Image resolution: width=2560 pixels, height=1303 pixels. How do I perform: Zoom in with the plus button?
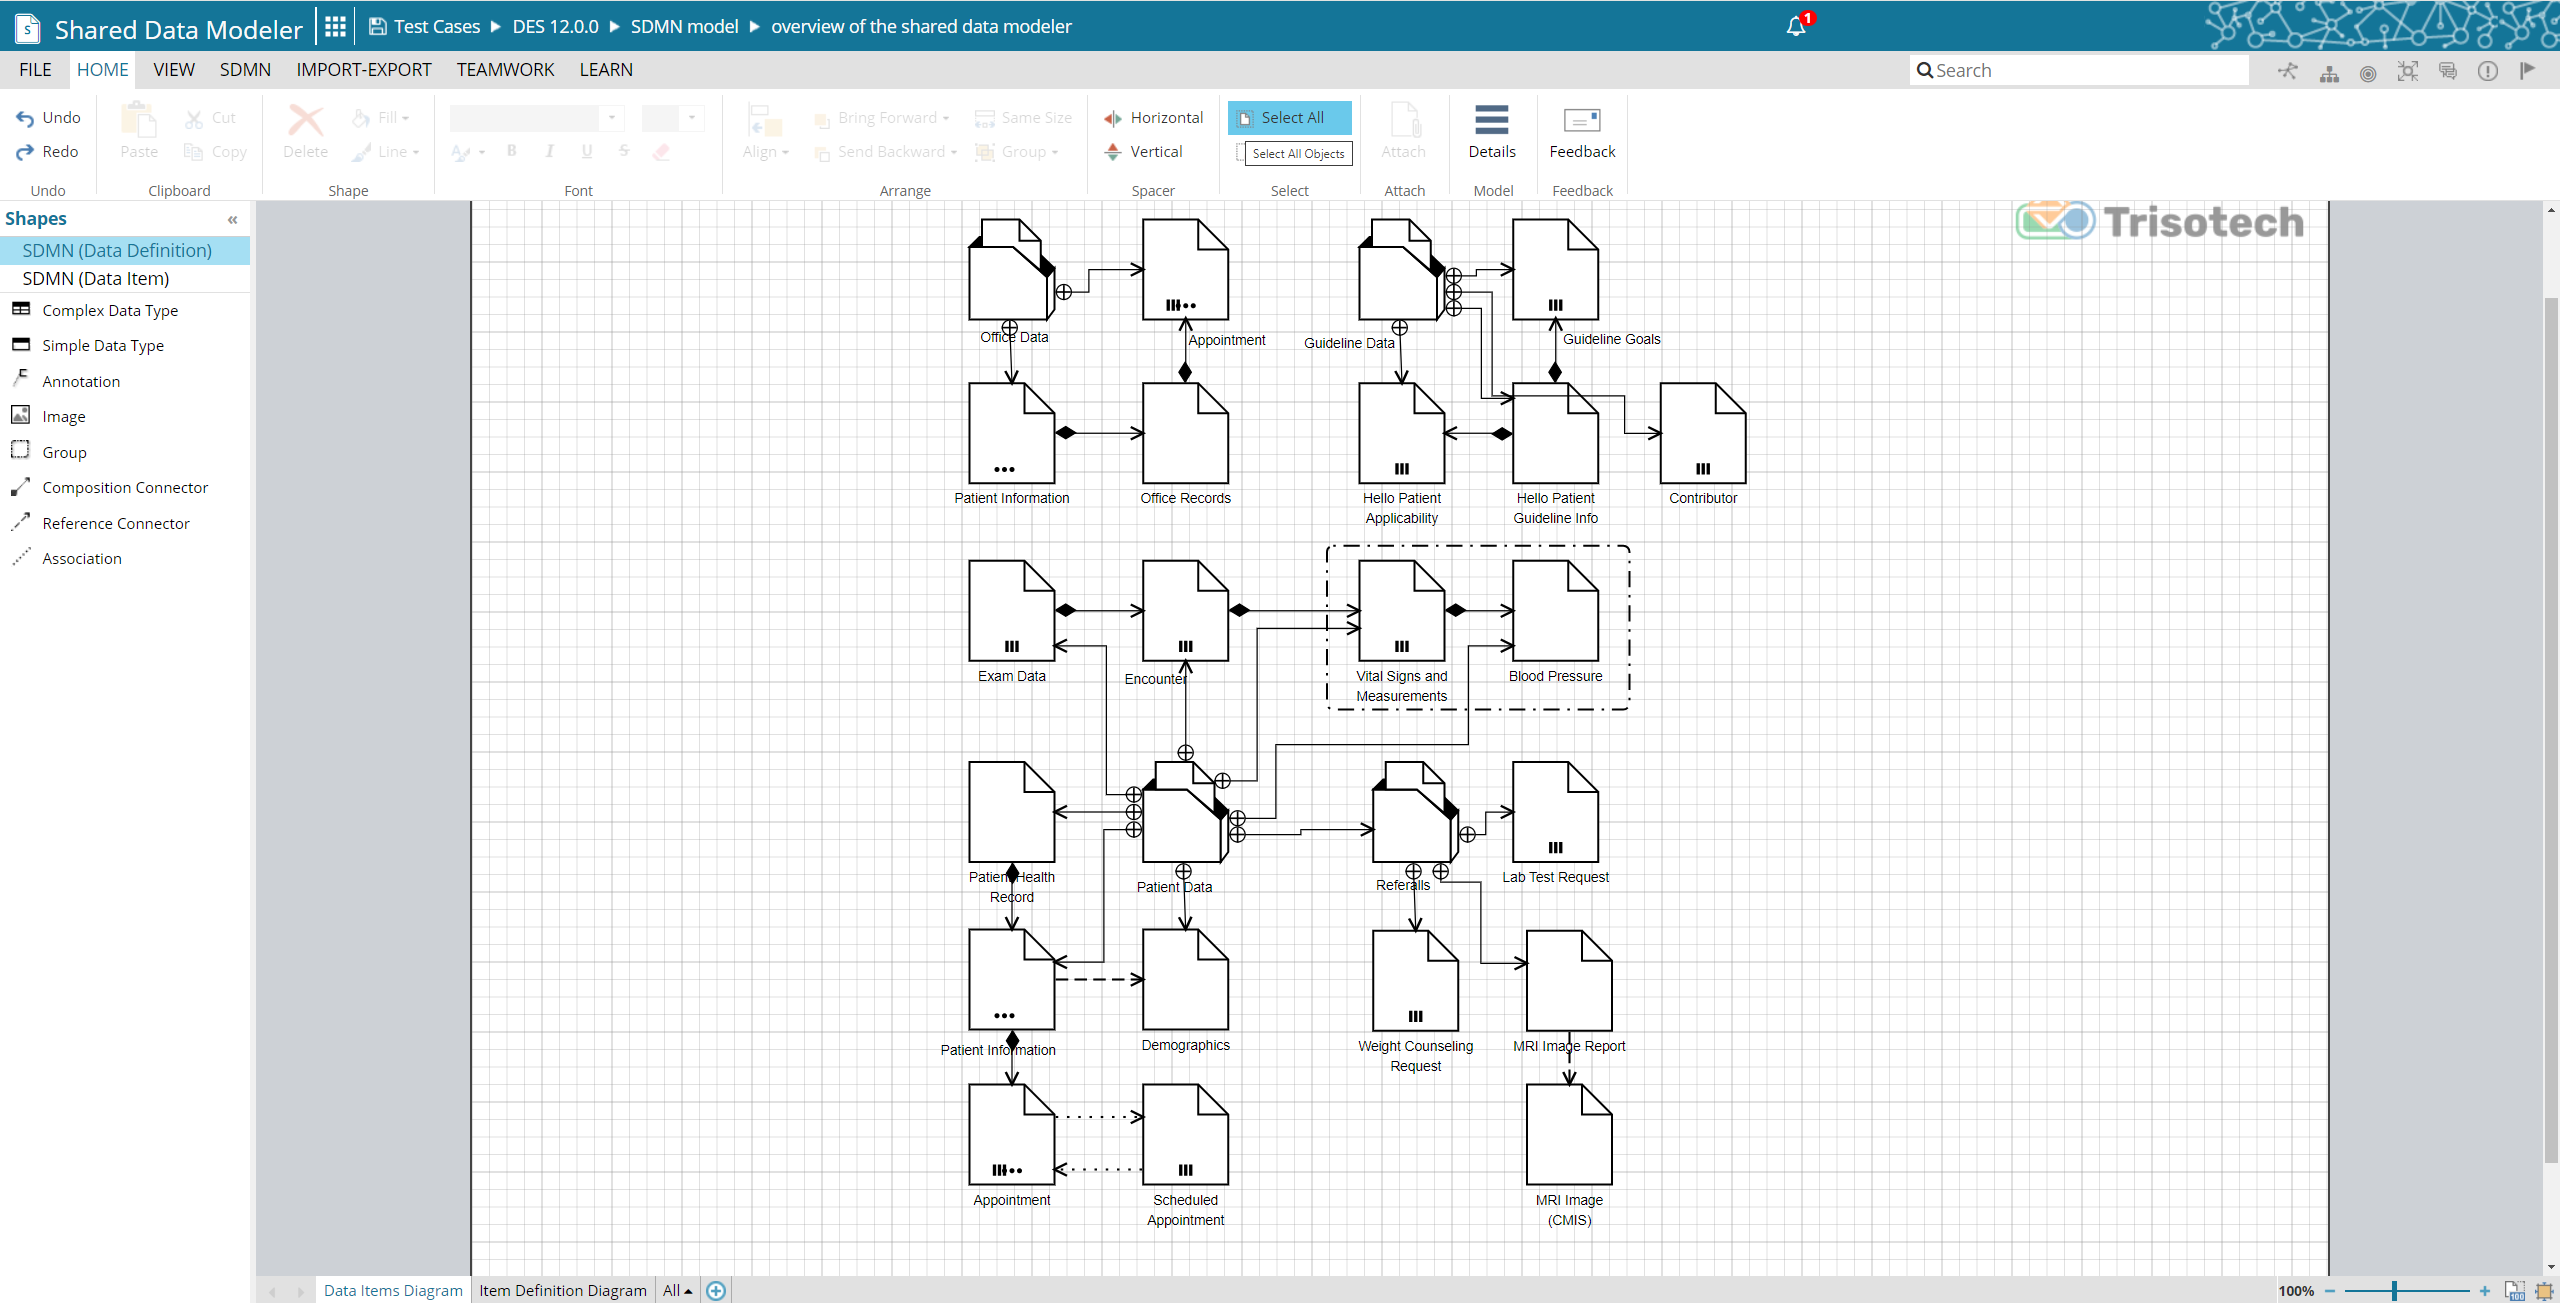click(2485, 1291)
